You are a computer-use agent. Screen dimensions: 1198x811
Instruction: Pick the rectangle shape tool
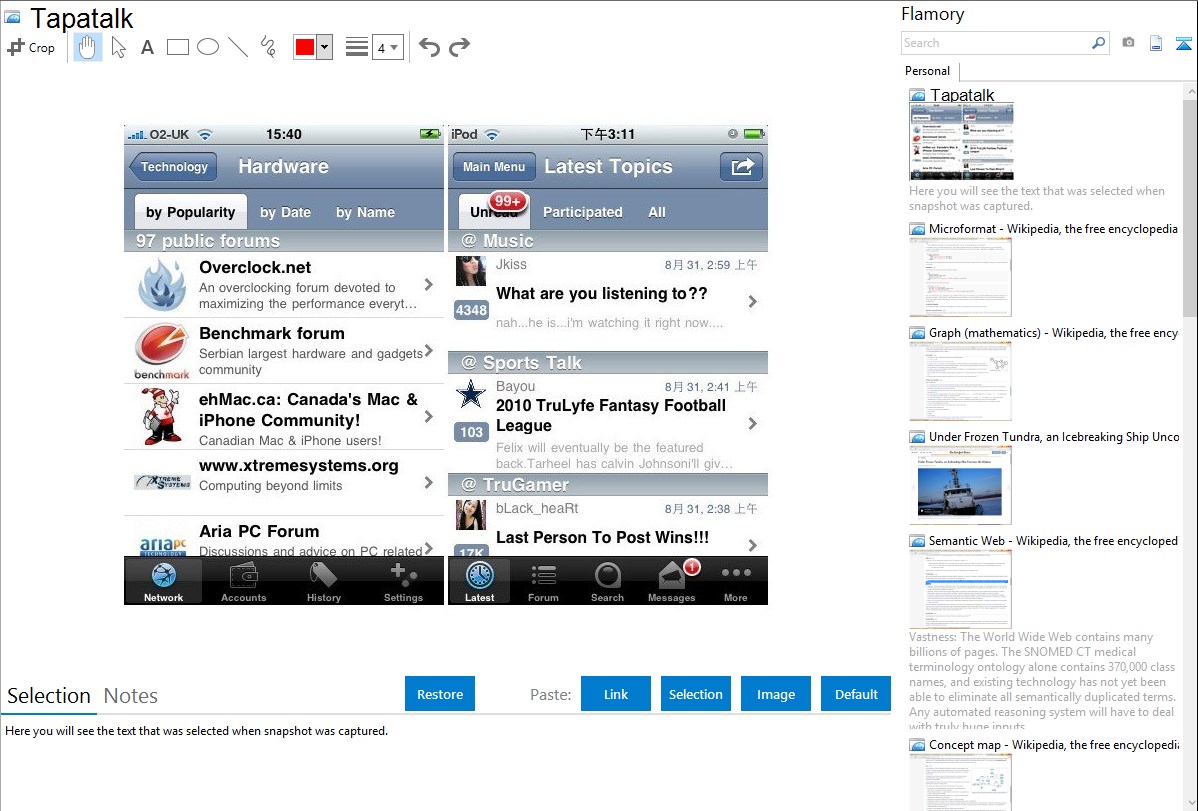pyautogui.click(x=177, y=47)
